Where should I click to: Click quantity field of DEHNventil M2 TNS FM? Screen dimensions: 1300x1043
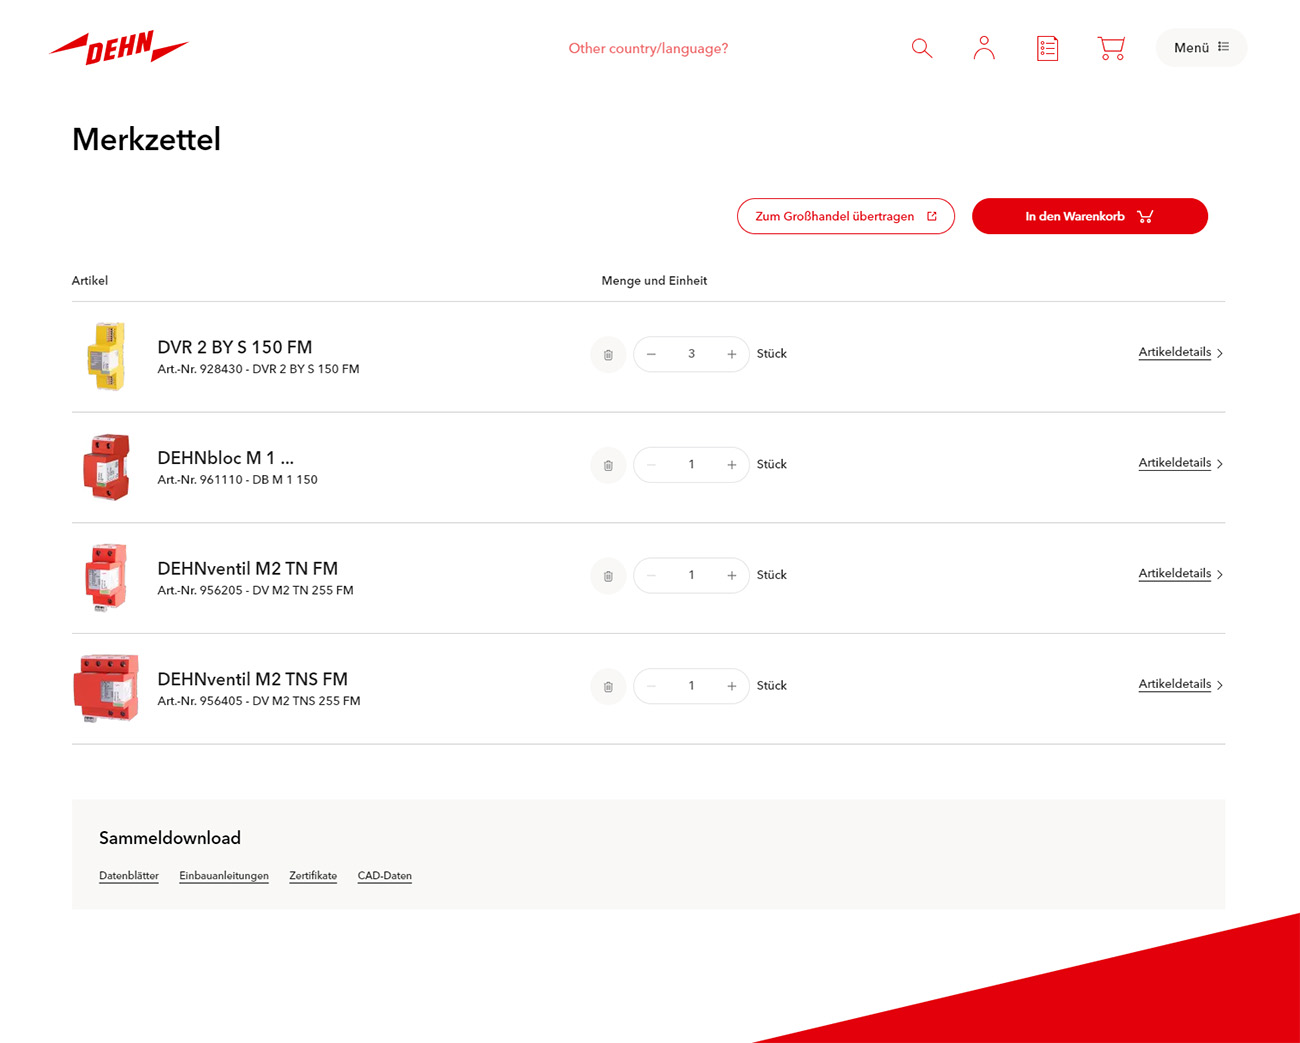coord(691,686)
